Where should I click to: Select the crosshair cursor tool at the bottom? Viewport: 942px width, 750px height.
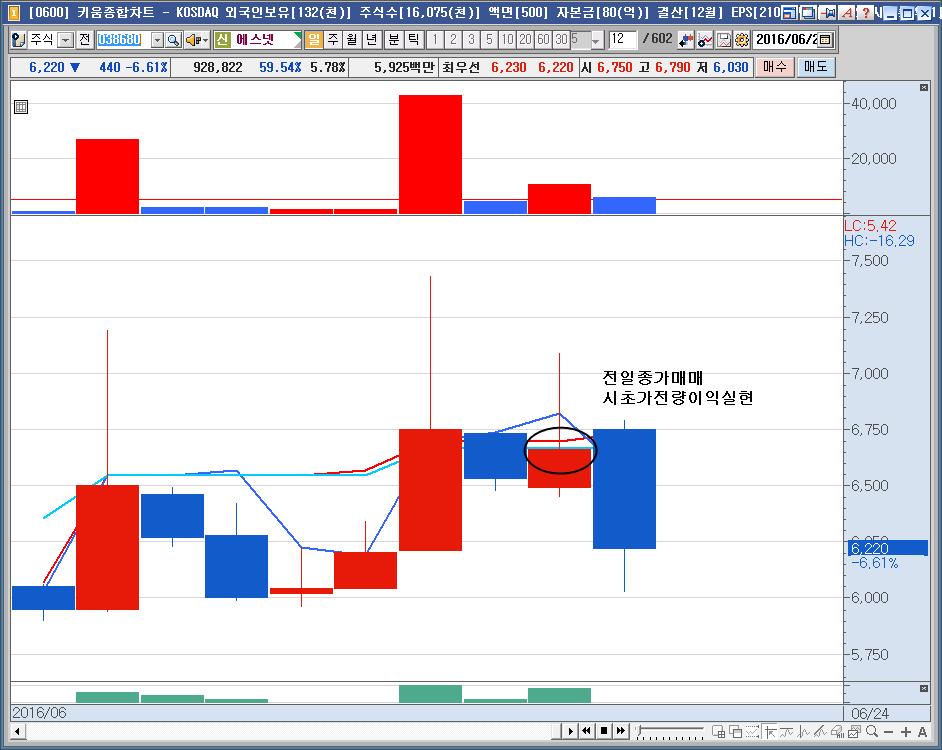click(770, 731)
